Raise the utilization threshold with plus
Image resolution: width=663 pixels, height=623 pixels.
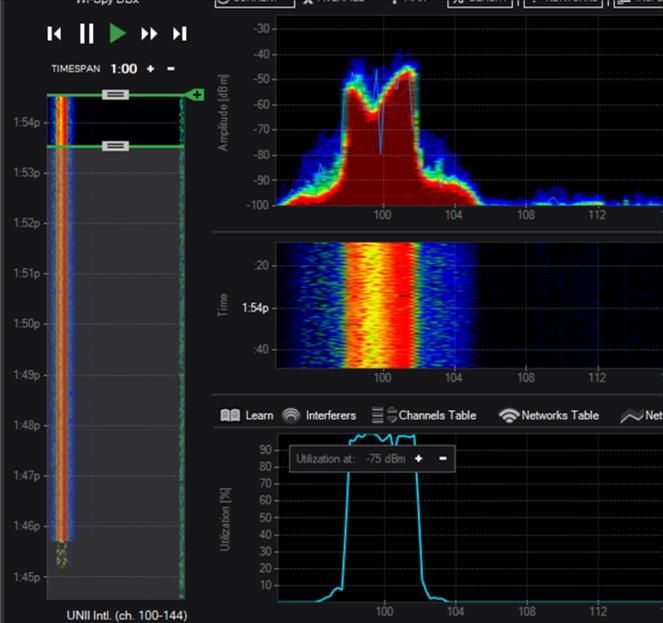419,458
